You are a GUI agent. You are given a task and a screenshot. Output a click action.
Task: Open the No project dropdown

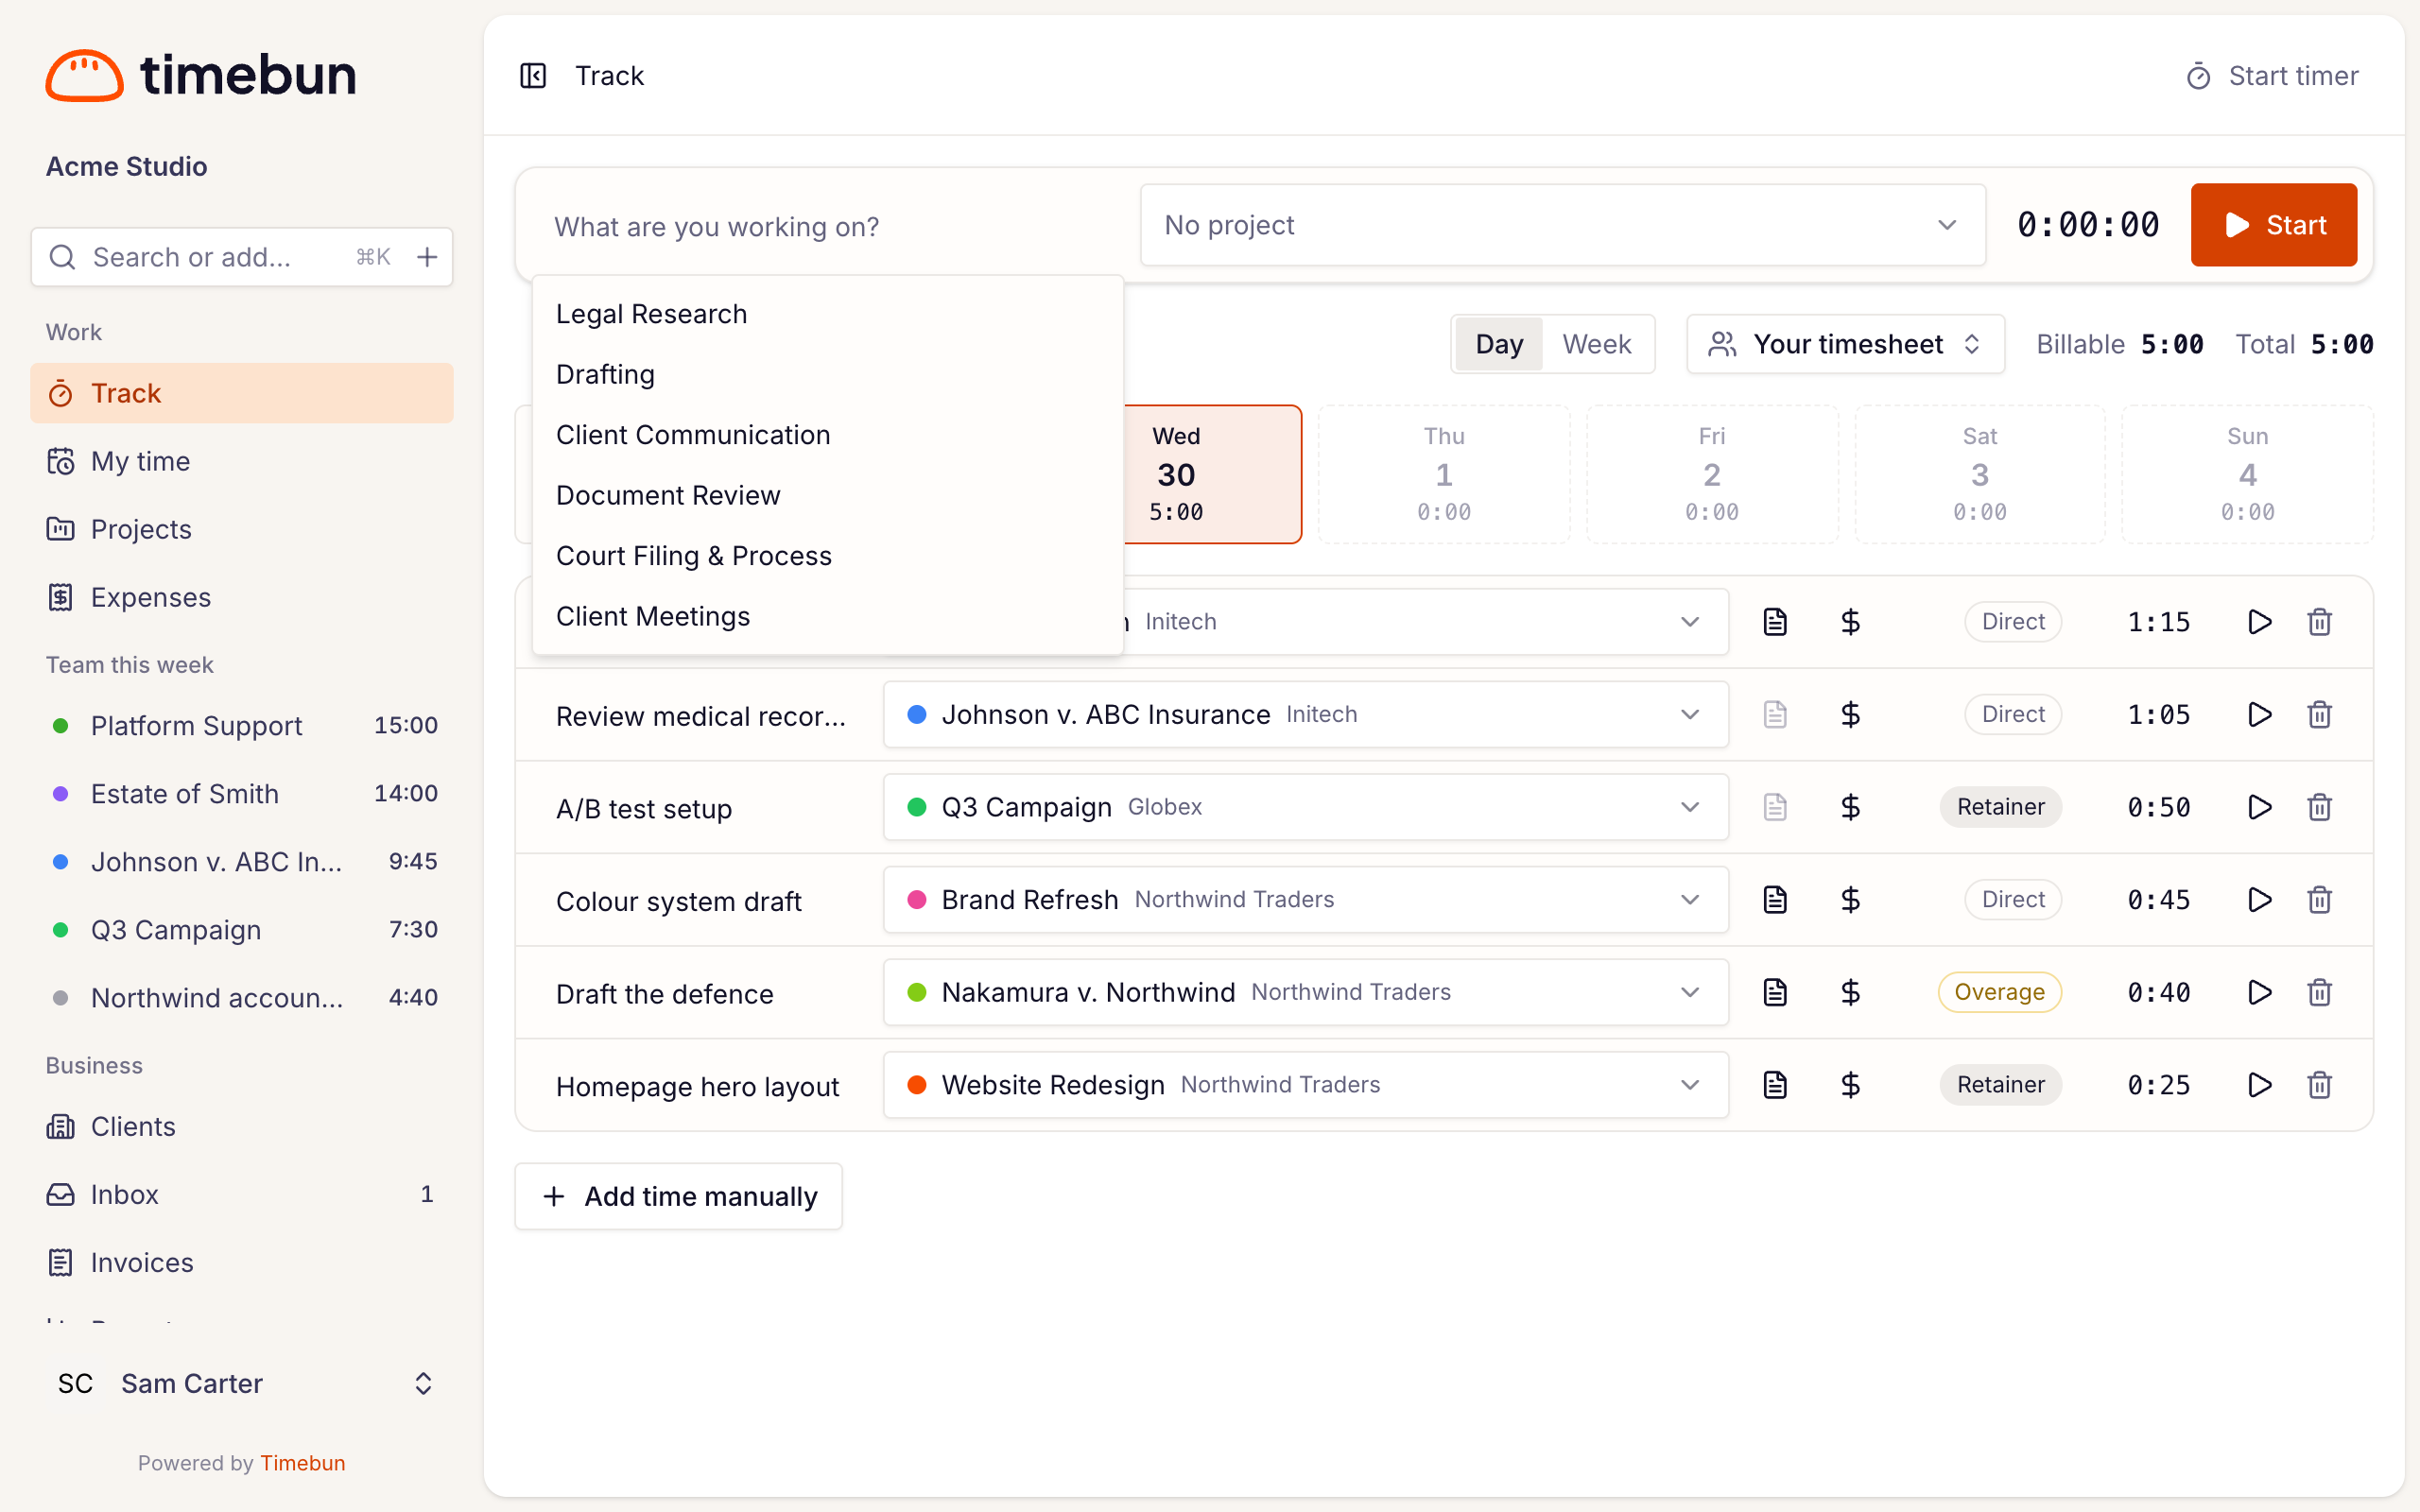pyautogui.click(x=1562, y=225)
